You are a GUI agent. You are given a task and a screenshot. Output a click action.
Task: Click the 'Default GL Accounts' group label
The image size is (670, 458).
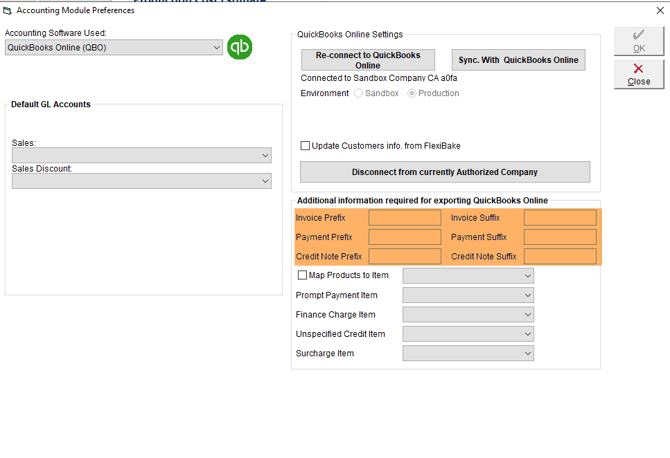click(50, 104)
